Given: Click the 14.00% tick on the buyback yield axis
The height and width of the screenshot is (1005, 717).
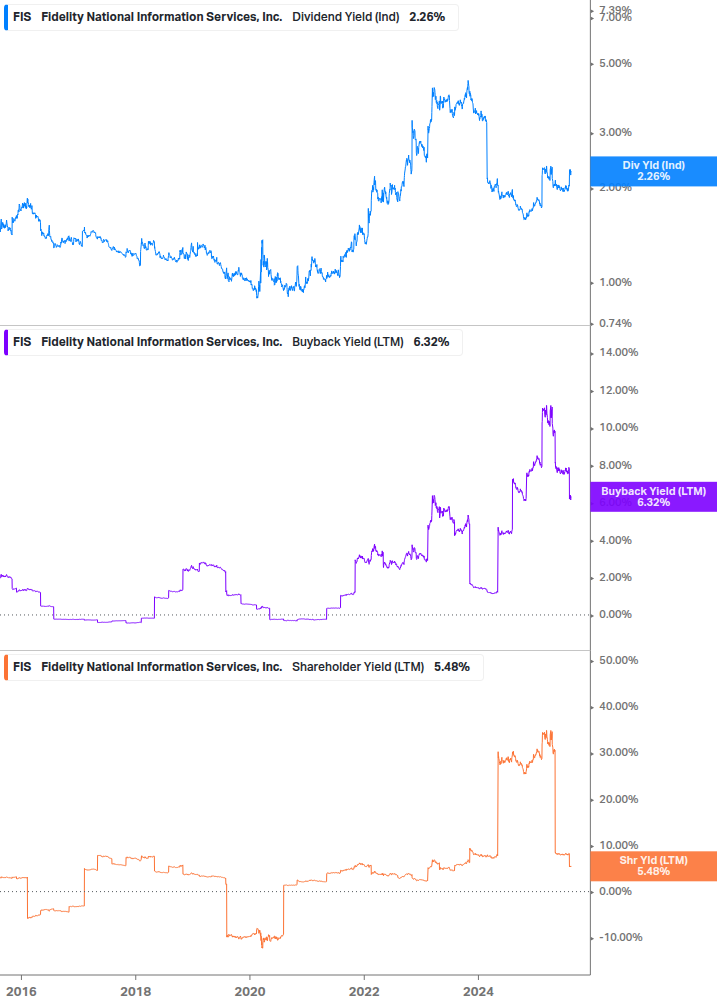Looking at the screenshot, I should pos(618,353).
